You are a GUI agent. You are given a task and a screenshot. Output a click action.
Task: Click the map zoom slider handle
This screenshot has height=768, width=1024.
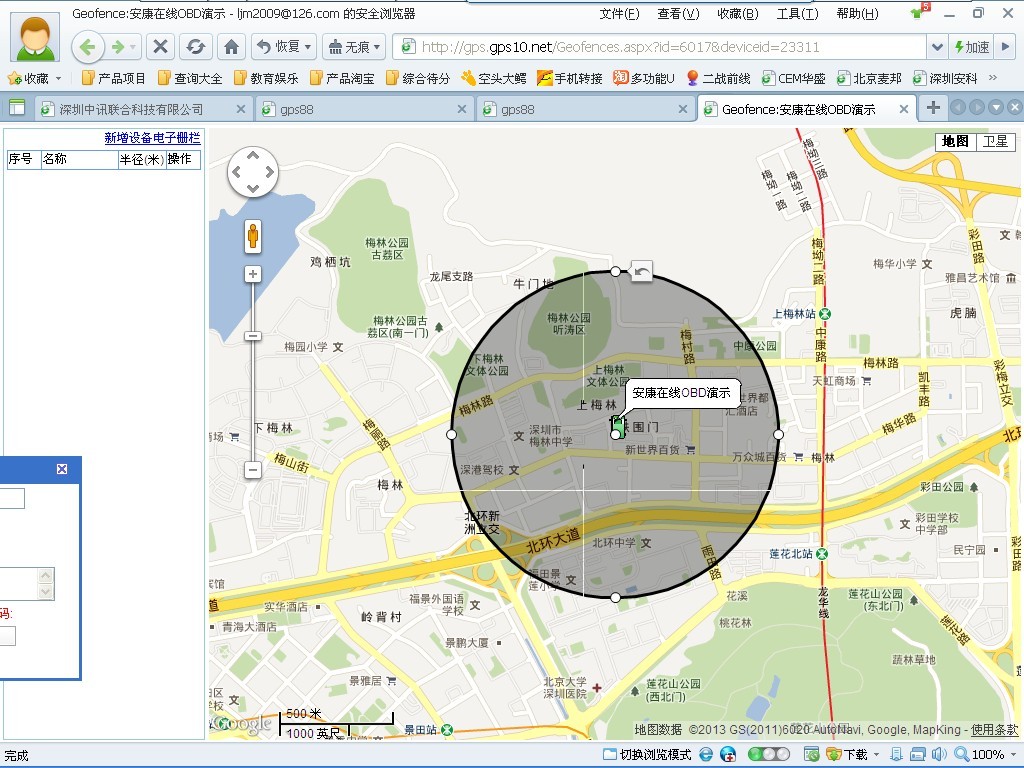(253, 336)
